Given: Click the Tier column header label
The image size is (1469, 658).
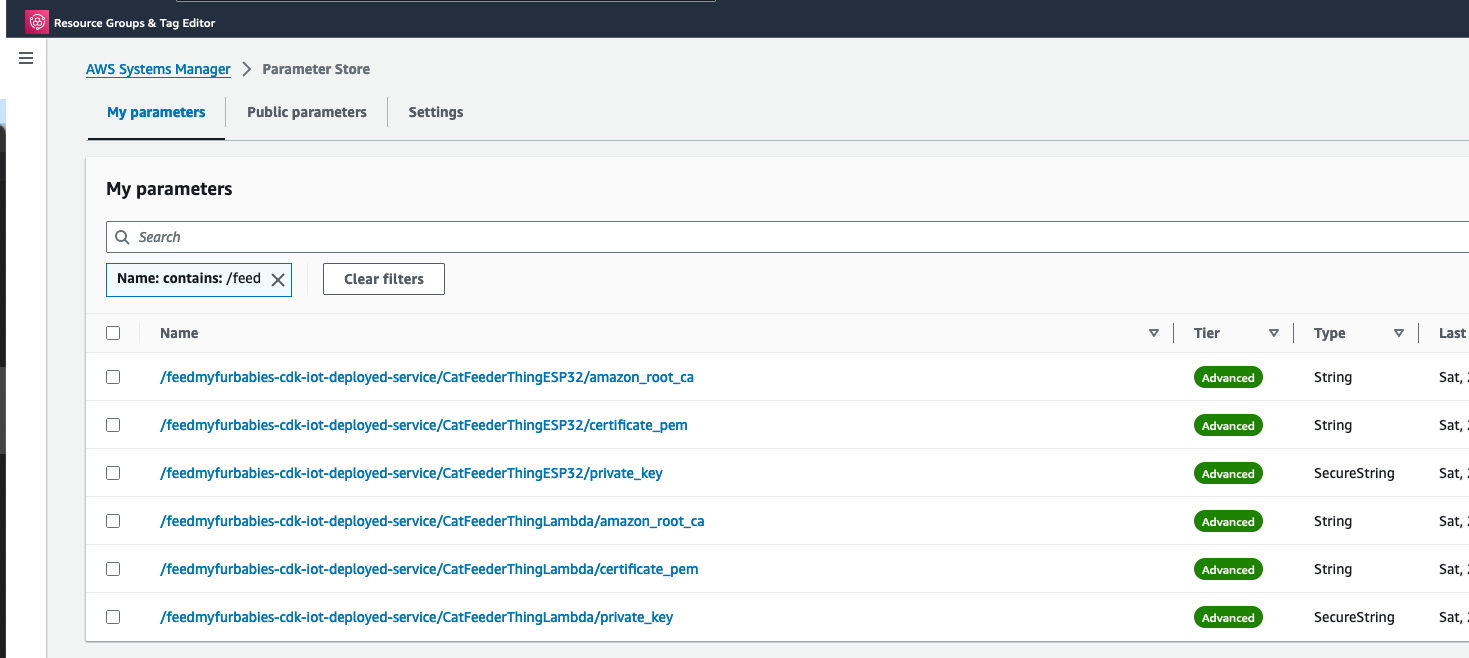Looking at the screenshot, I should [1207, 333].
